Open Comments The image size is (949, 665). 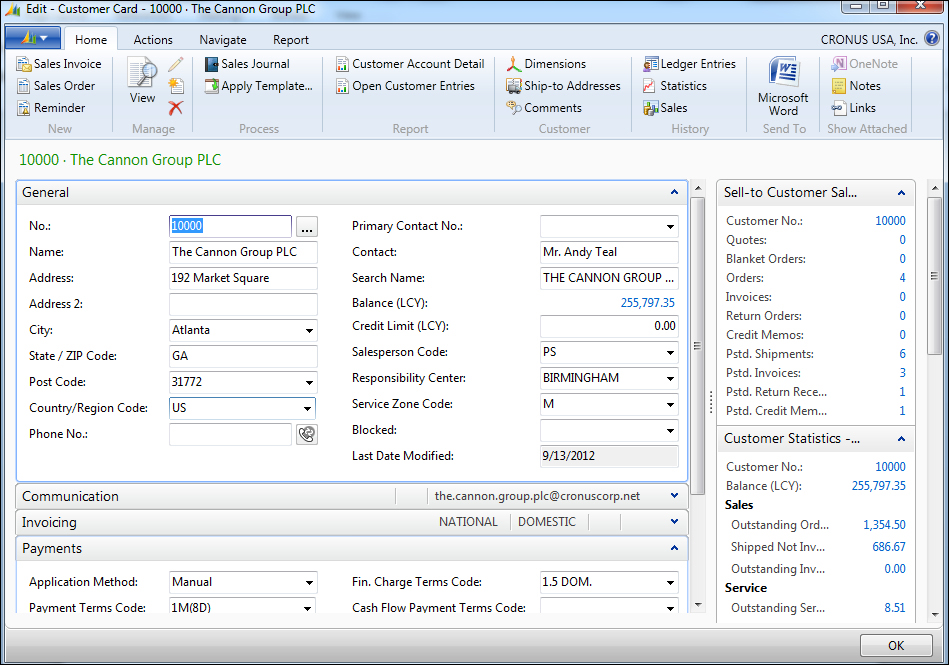[x=544, y=108]
